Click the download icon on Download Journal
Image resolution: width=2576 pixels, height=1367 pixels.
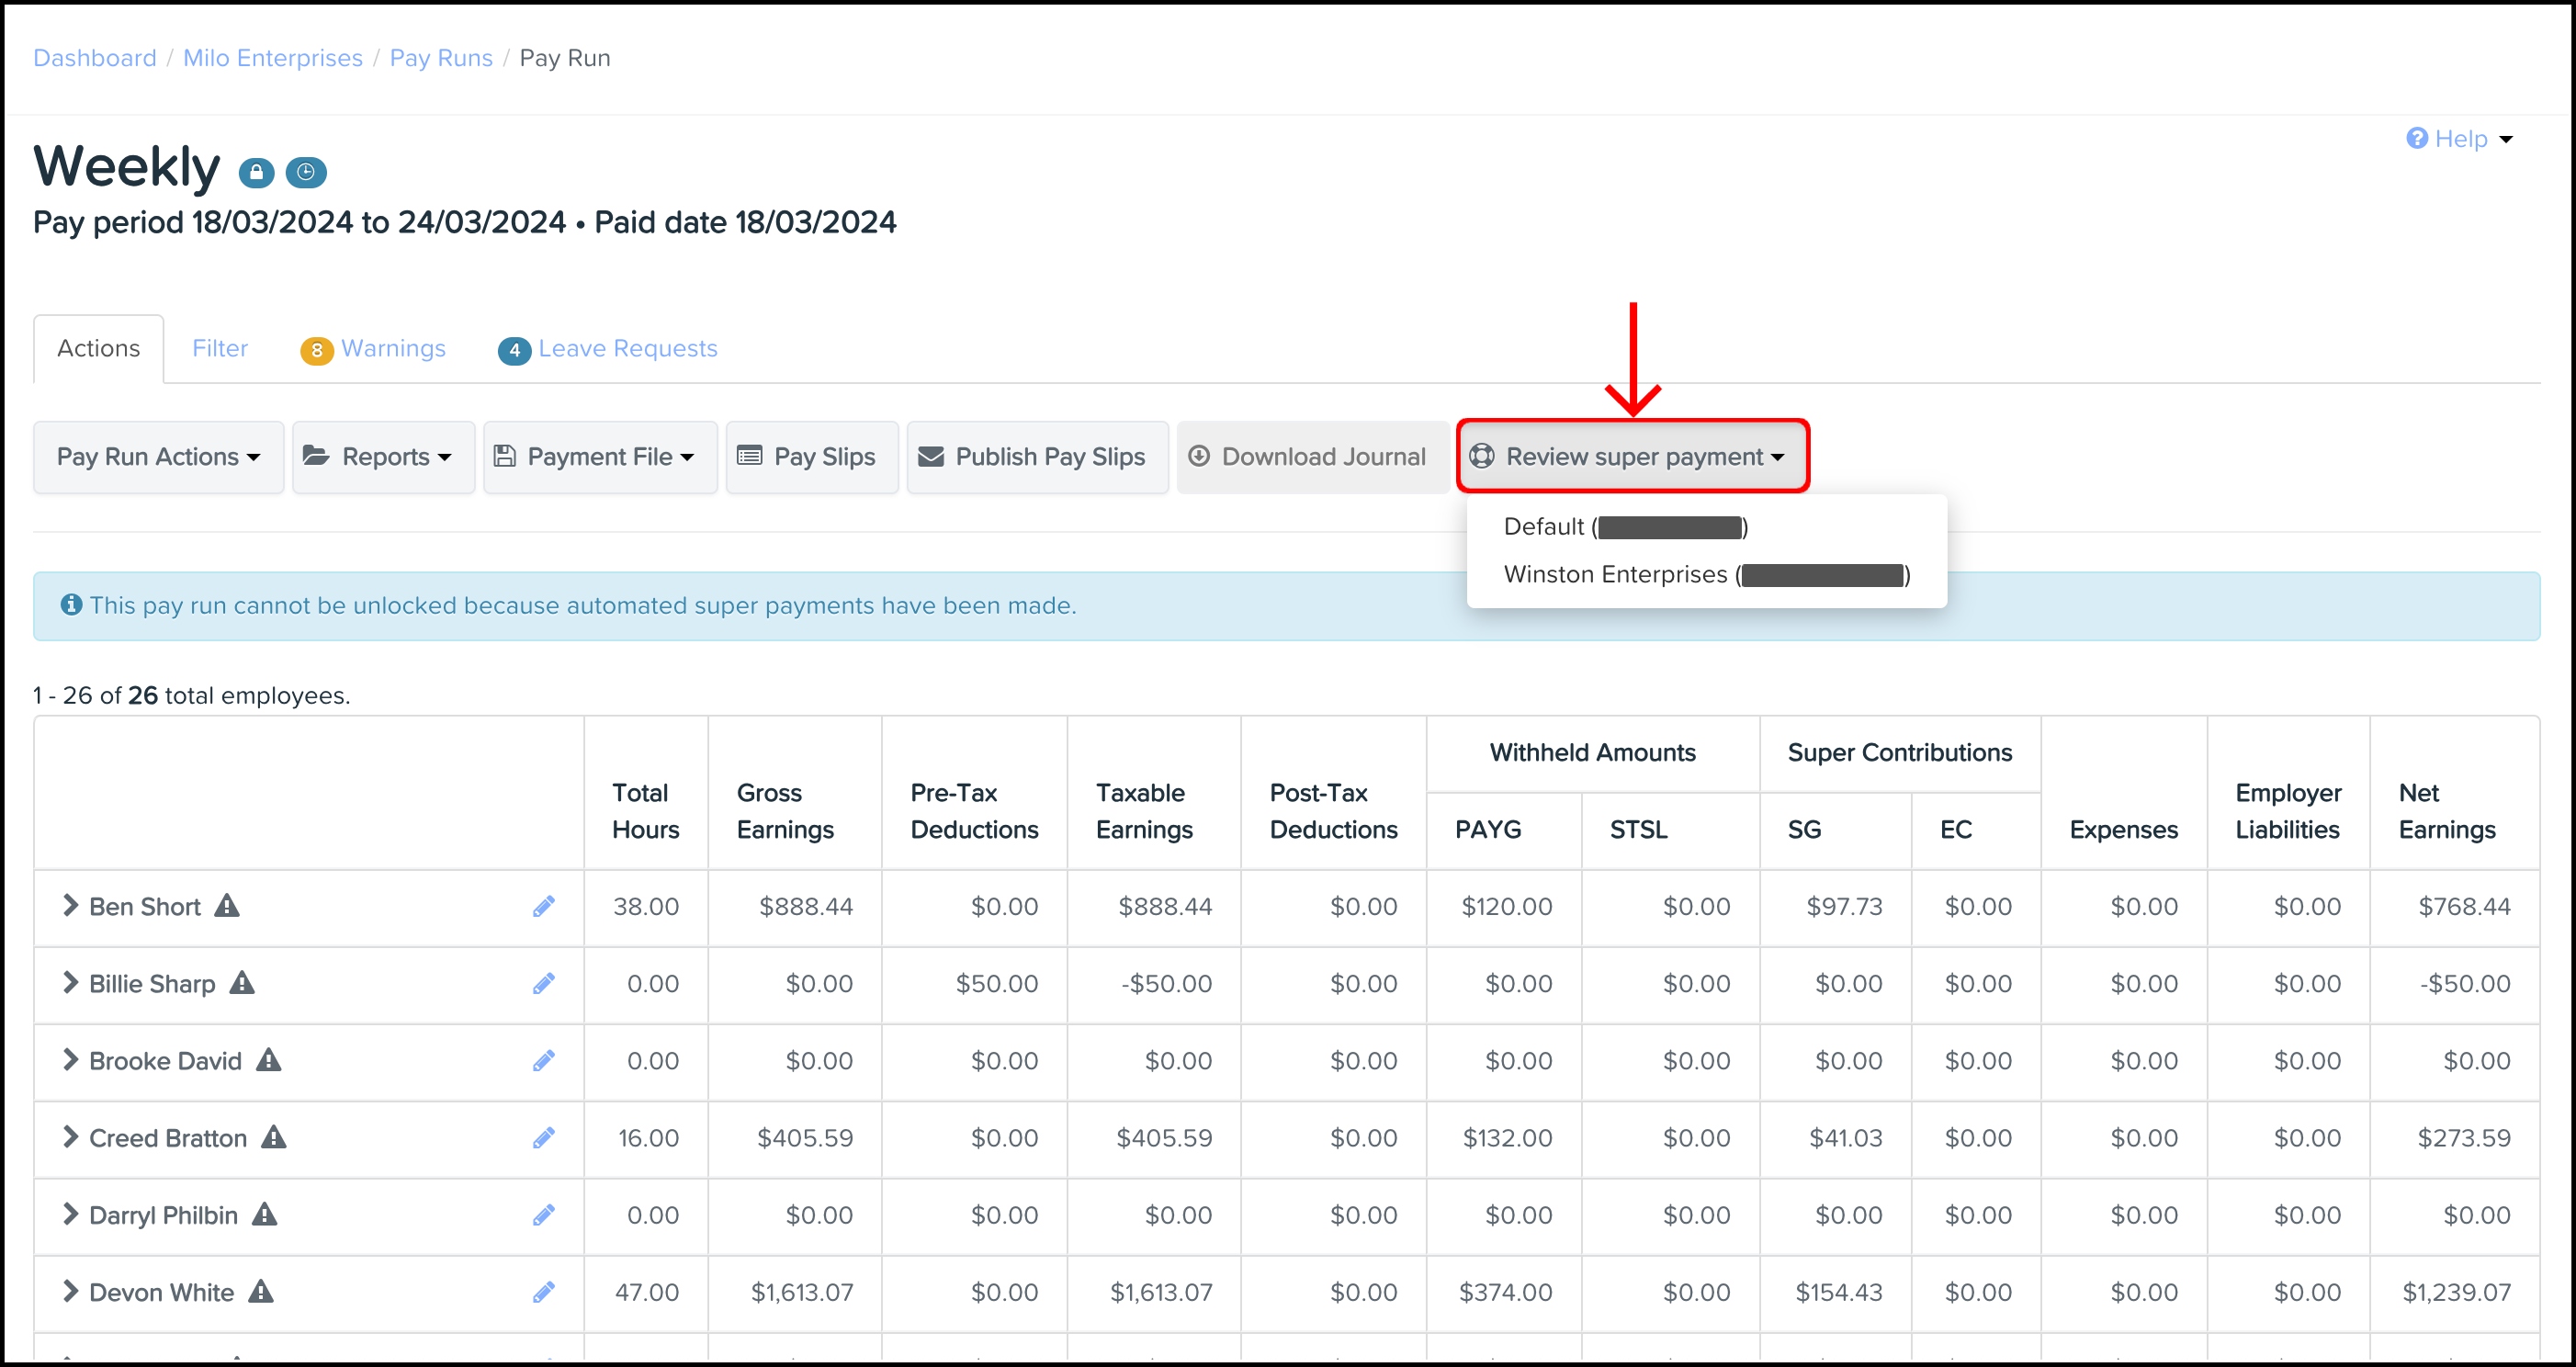(1200, 456)
